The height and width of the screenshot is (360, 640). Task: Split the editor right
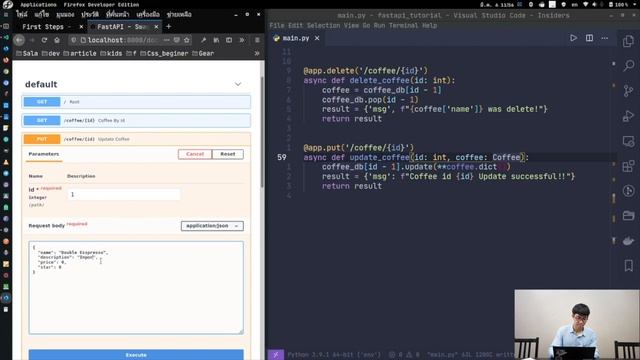click(589, 38)
